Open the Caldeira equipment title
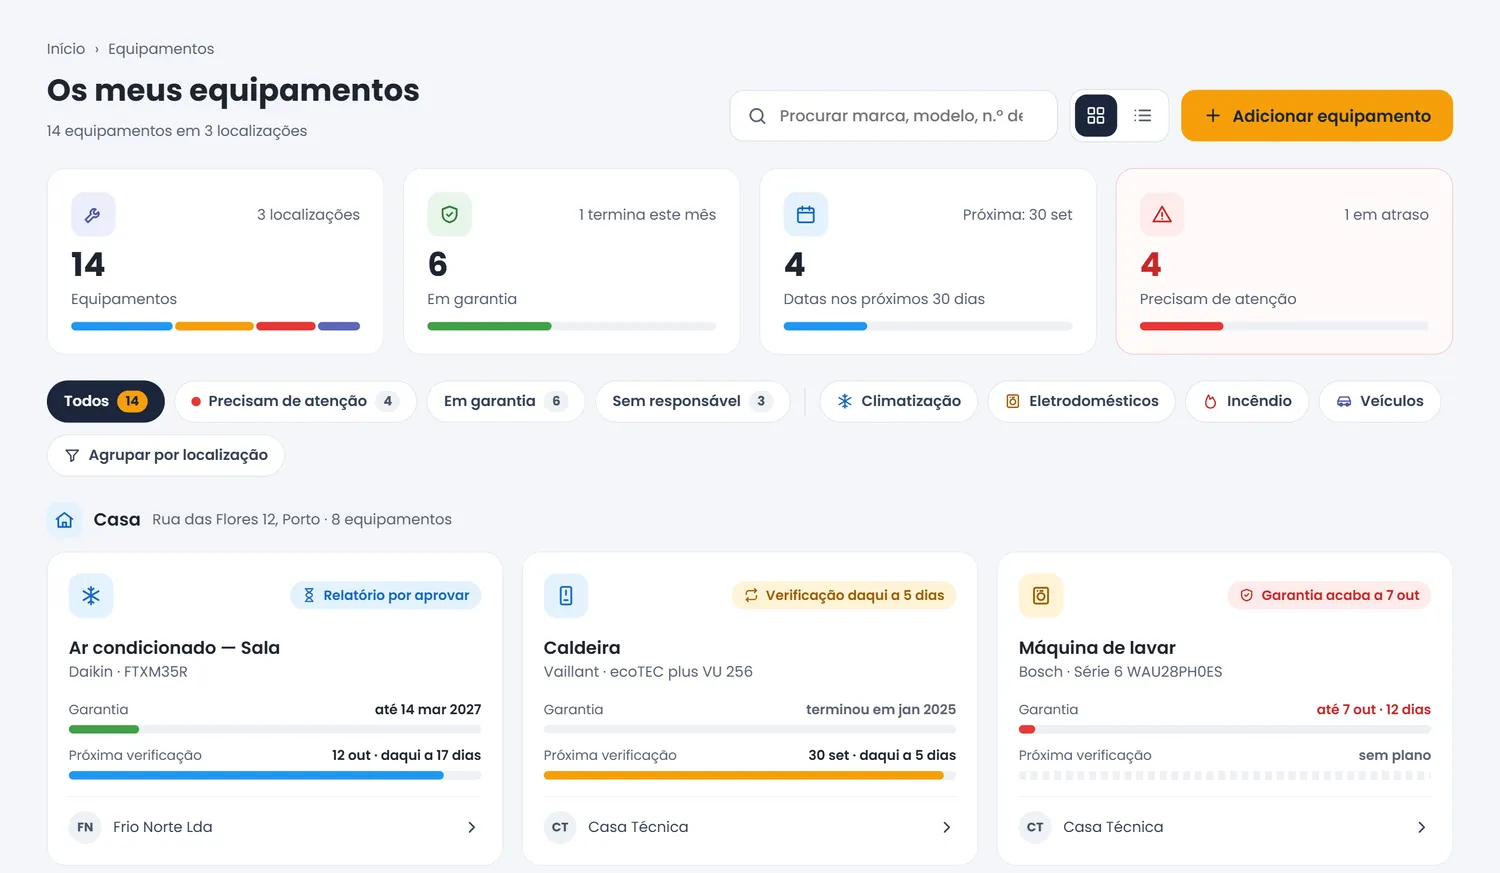The height and width of the screenshot is (873, 1500). pos(582,648)
